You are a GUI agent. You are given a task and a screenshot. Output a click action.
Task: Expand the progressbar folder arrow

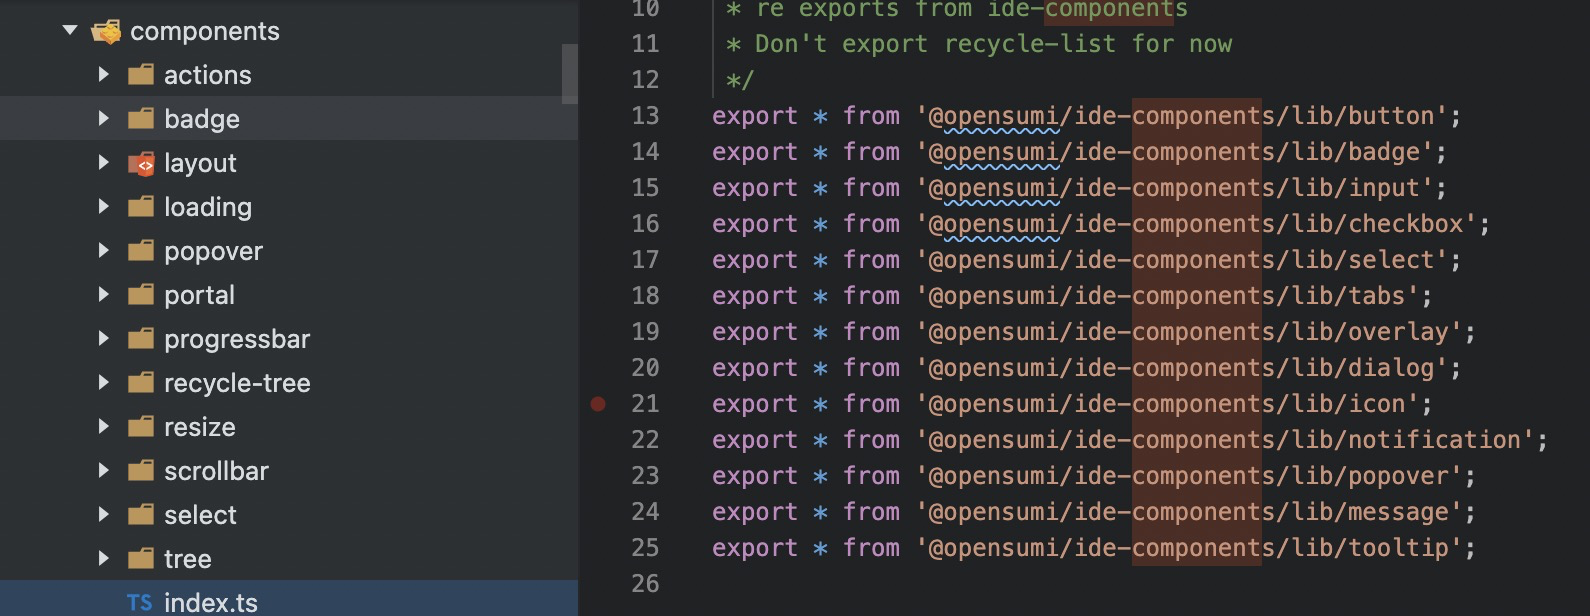[x=103, y=339]
